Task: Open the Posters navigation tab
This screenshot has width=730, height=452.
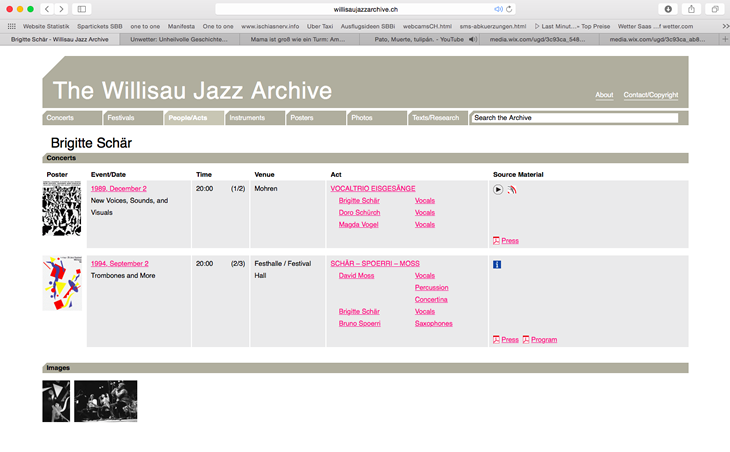Action: [x=317, y=118]
